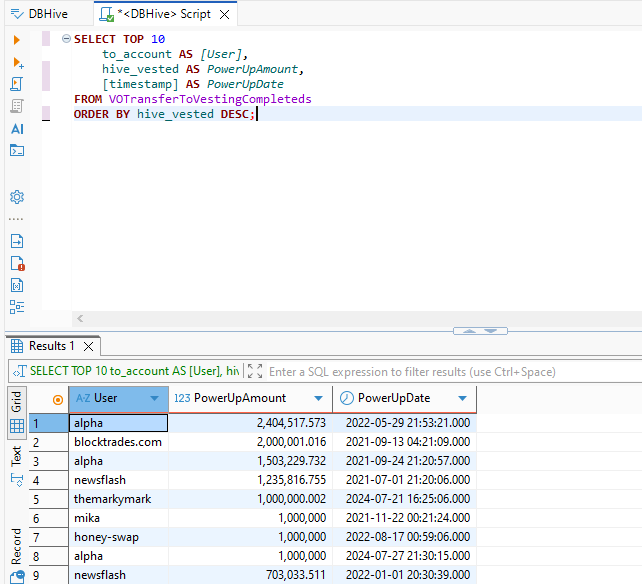The image size is (642, 584).
Task: Show the outline panel icon
Action: (17, 307)
